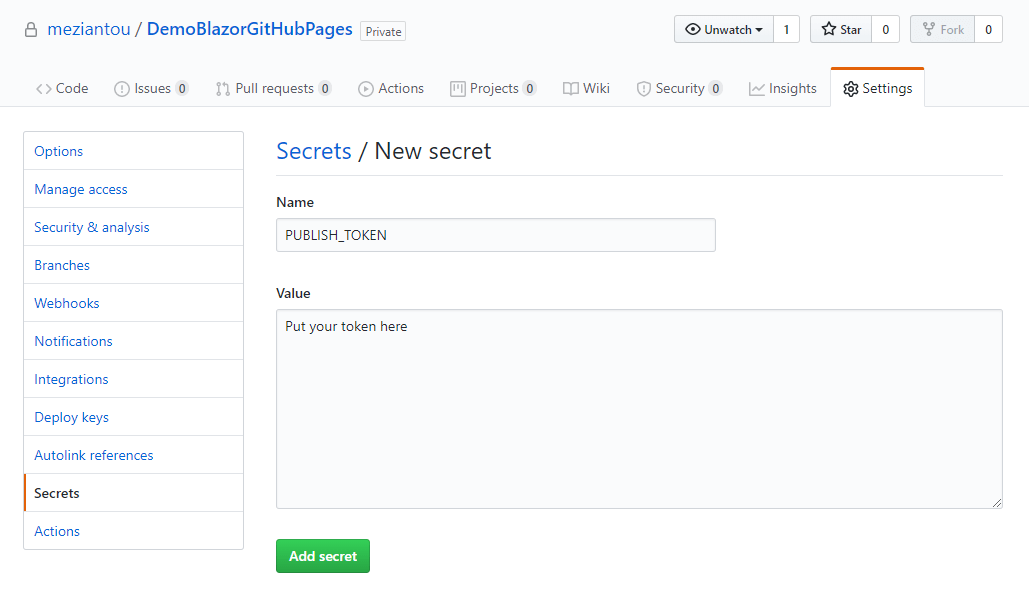Viewport: 1029px width, 602px height.
Task: Click the Pull requests icon
Action: pos(223,89)
